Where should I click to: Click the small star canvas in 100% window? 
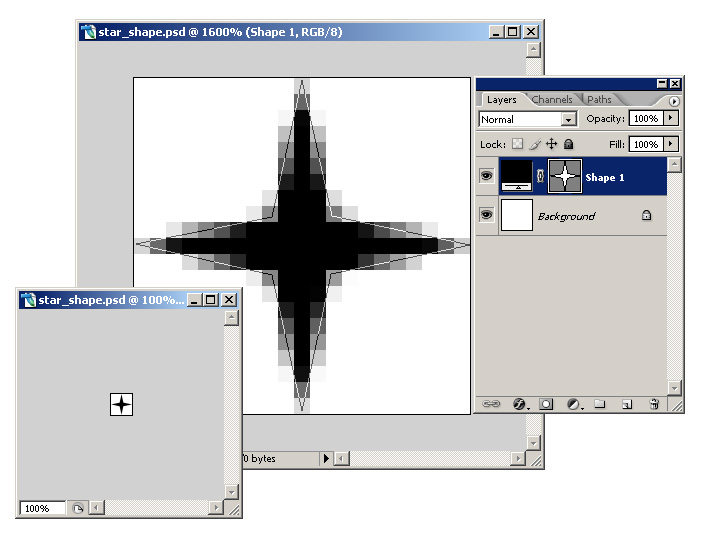(122, 405)
